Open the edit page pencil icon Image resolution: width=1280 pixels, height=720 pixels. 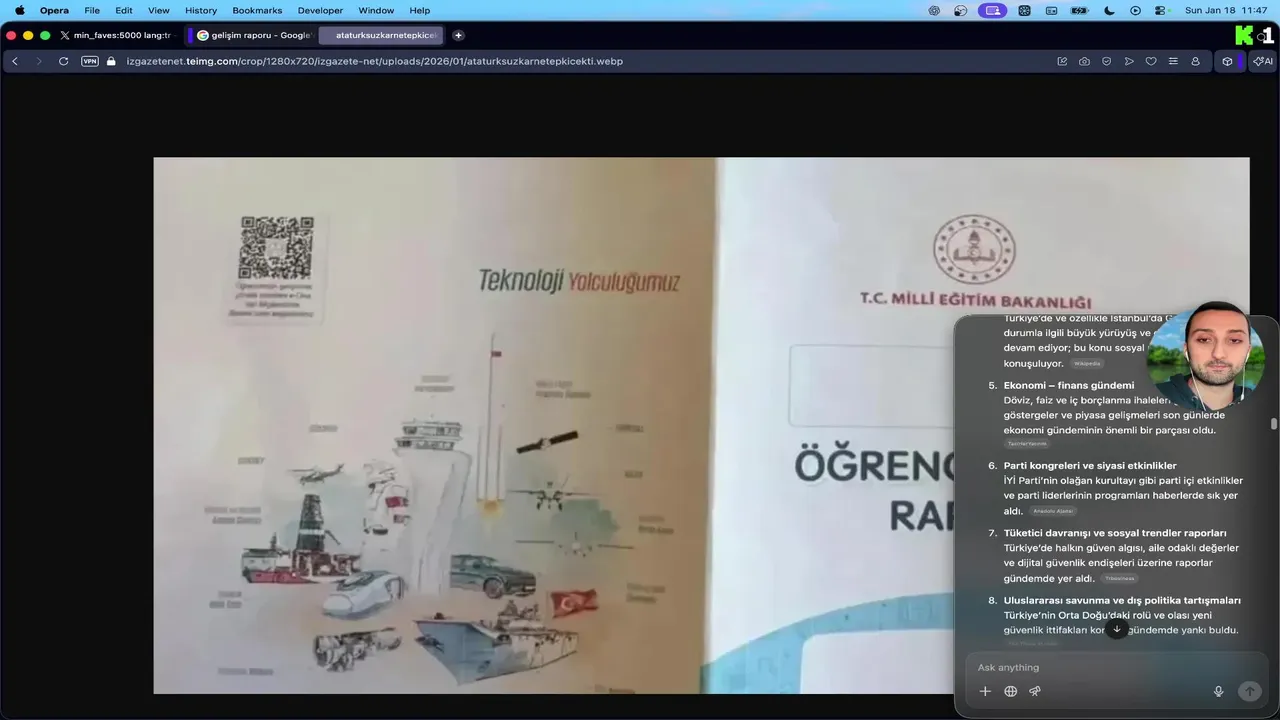point(1062,61)
